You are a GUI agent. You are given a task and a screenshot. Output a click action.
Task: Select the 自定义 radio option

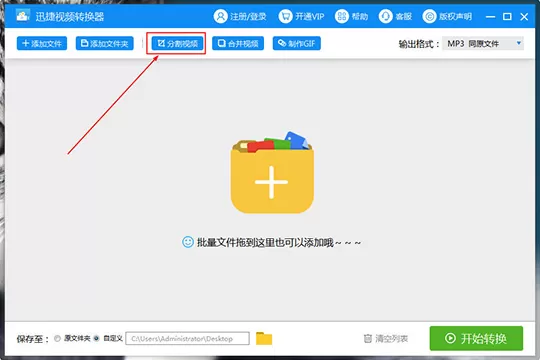point(96,338)
